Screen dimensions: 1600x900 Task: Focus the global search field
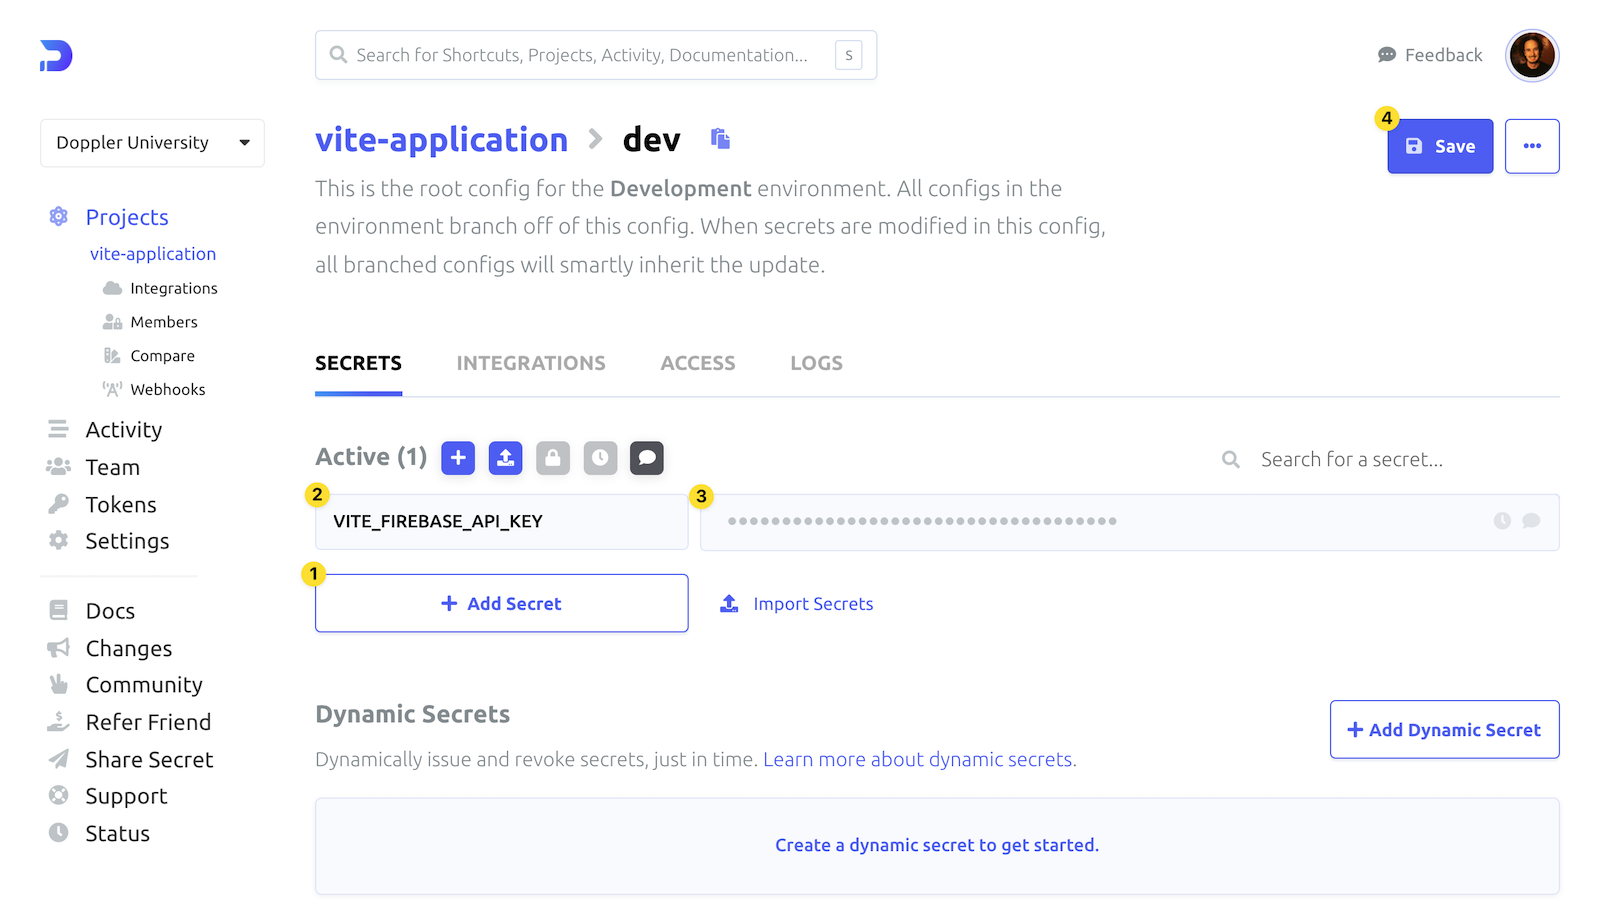[x=596, y=55]
